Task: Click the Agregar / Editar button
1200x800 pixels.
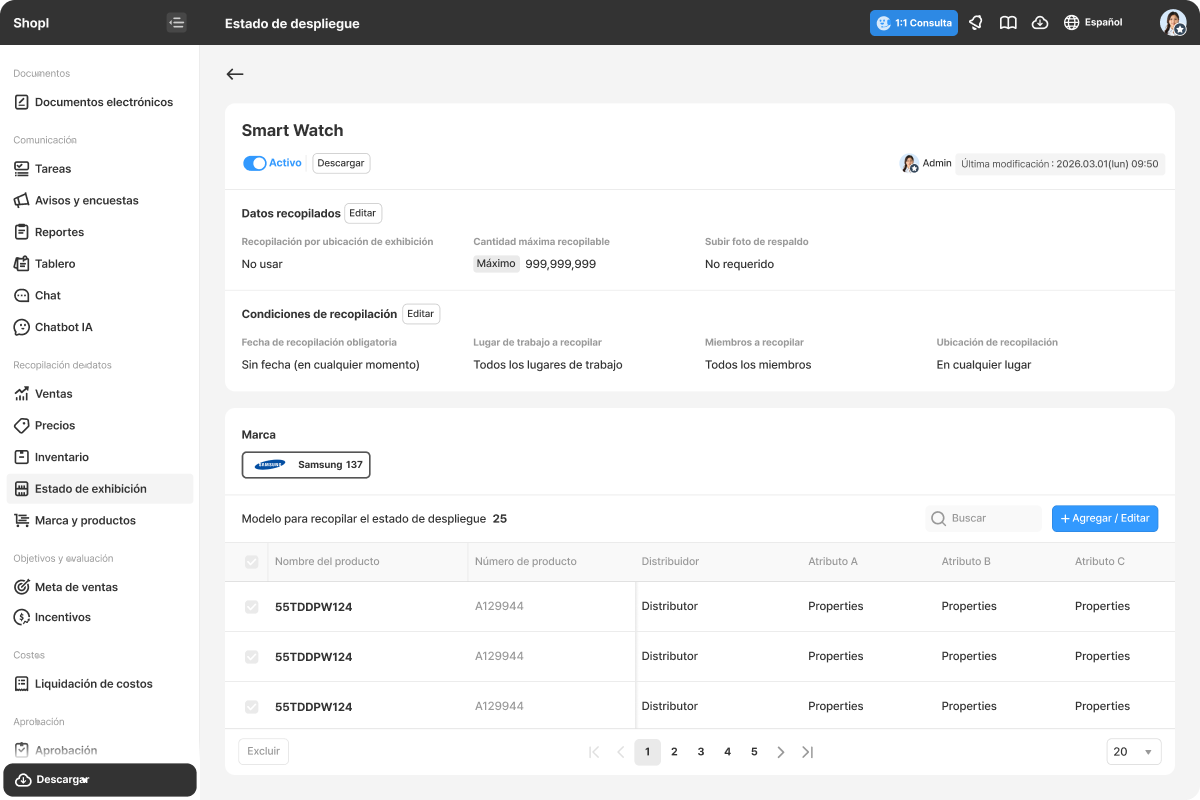Action: [1105, 518]
